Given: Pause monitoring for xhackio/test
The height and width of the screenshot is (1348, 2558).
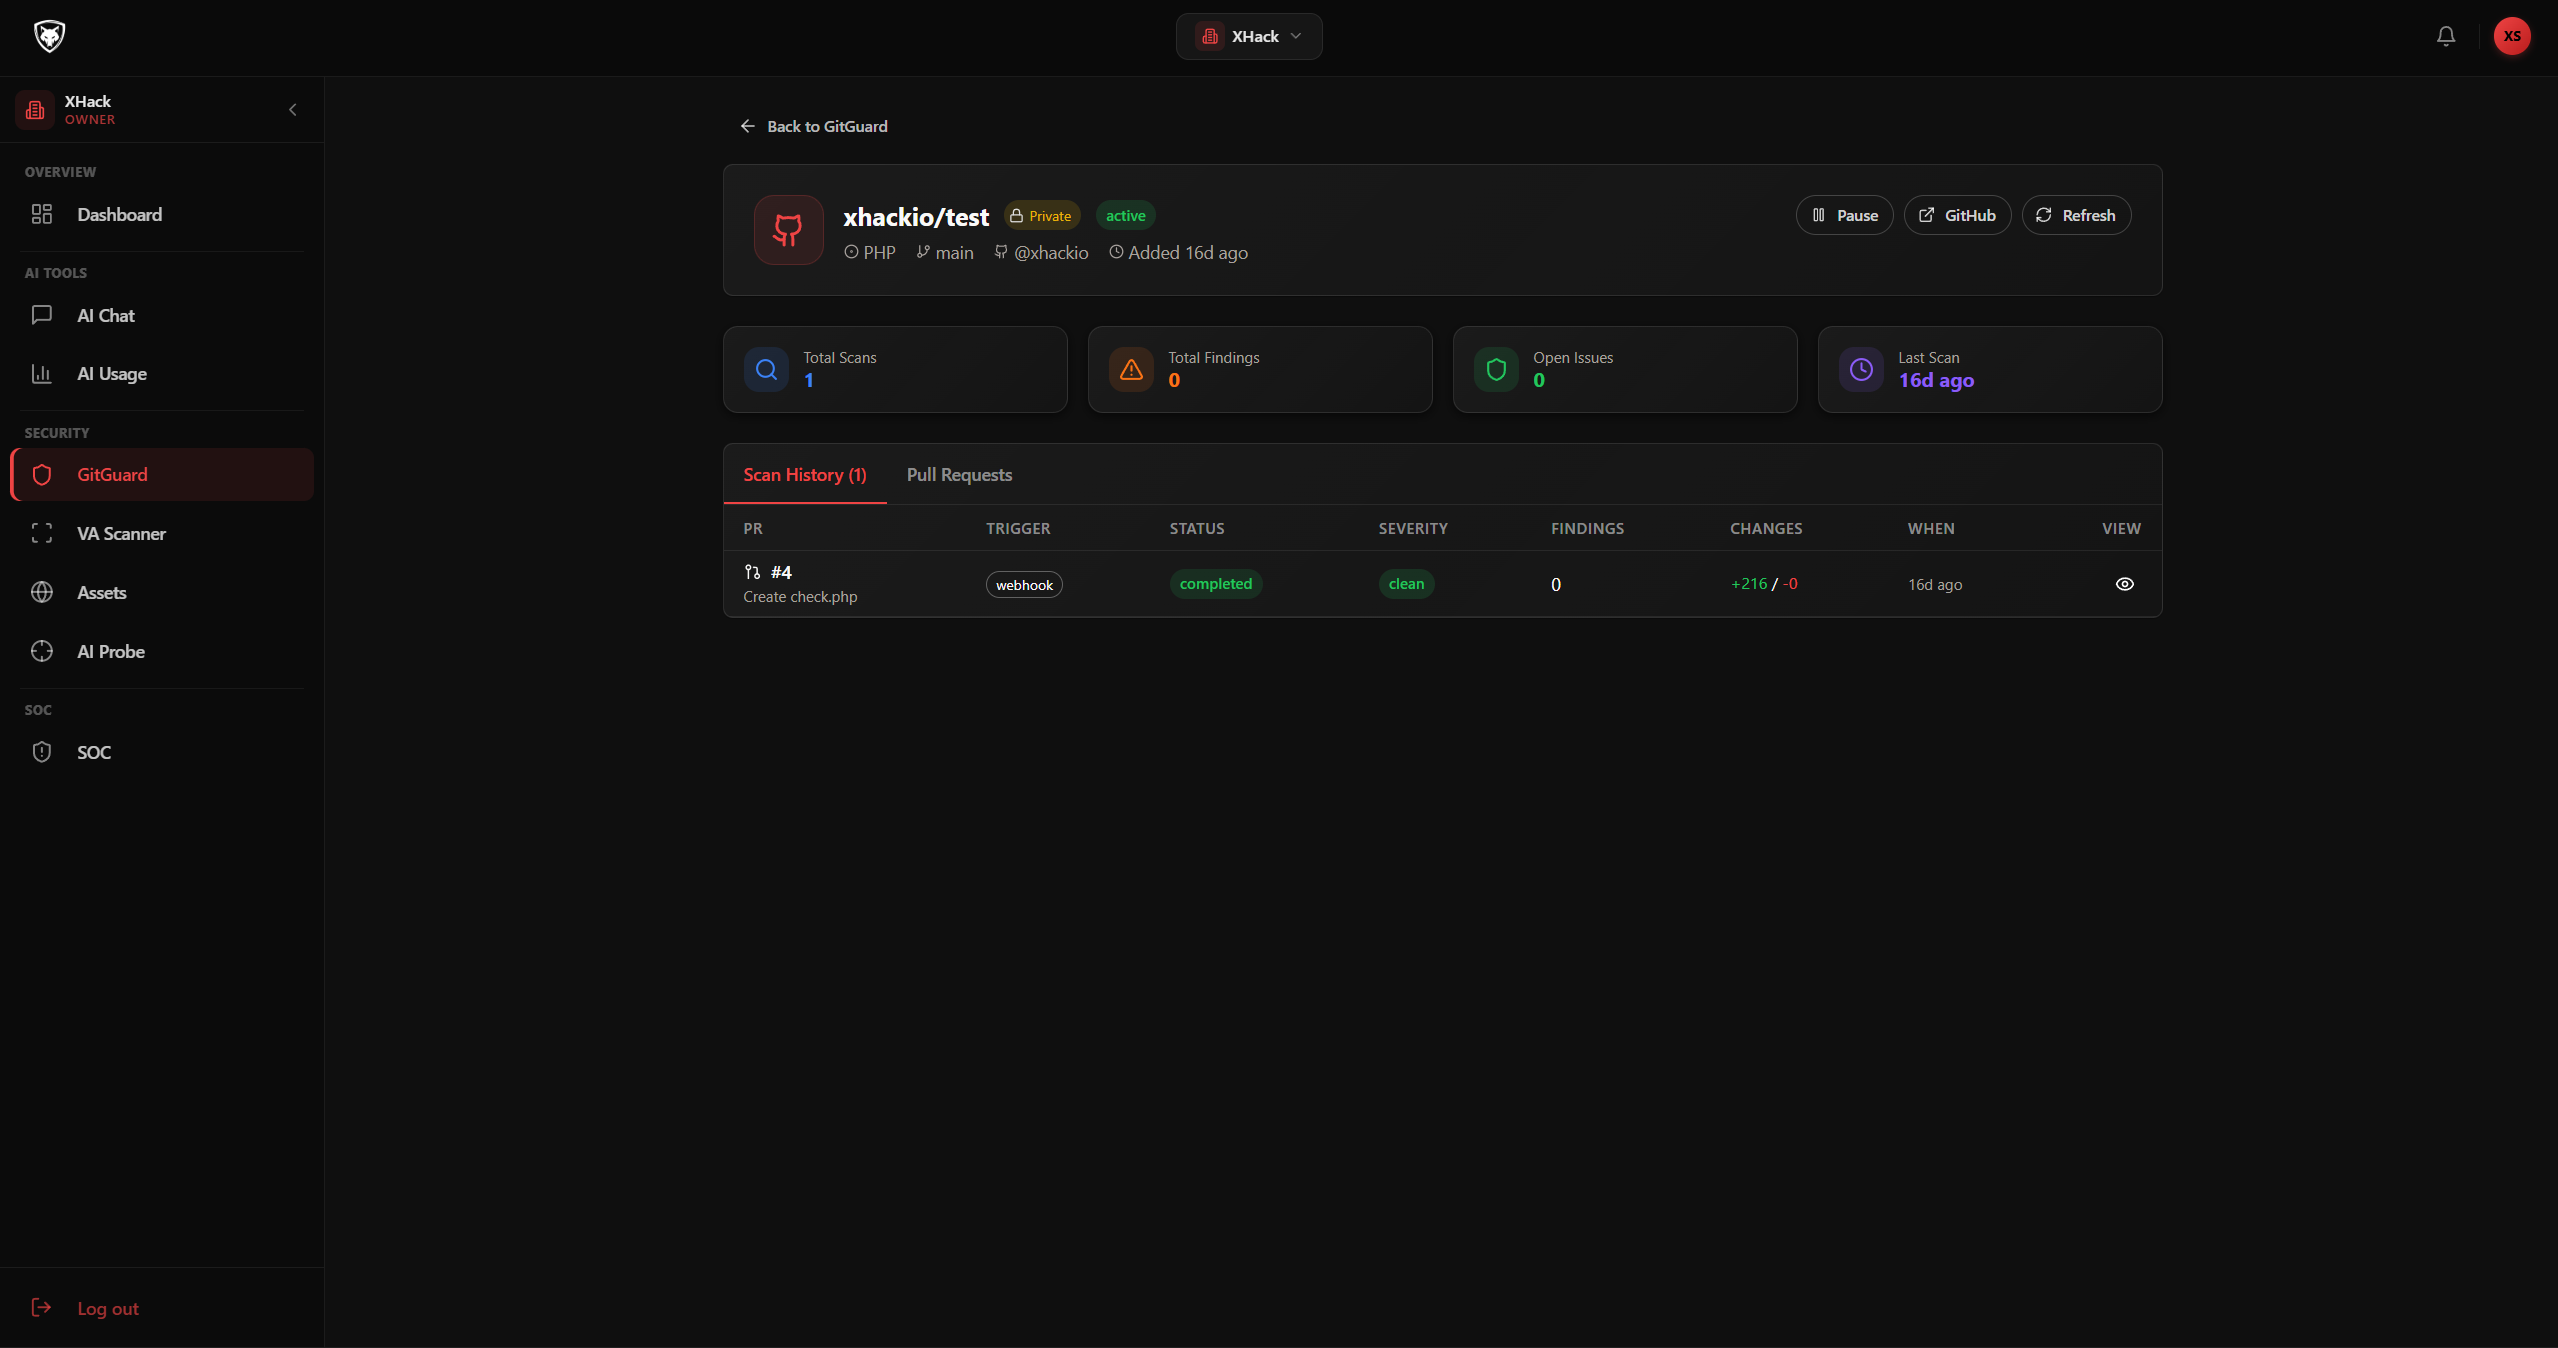Looking at the screenshot, I should (x=1844, y=215).
